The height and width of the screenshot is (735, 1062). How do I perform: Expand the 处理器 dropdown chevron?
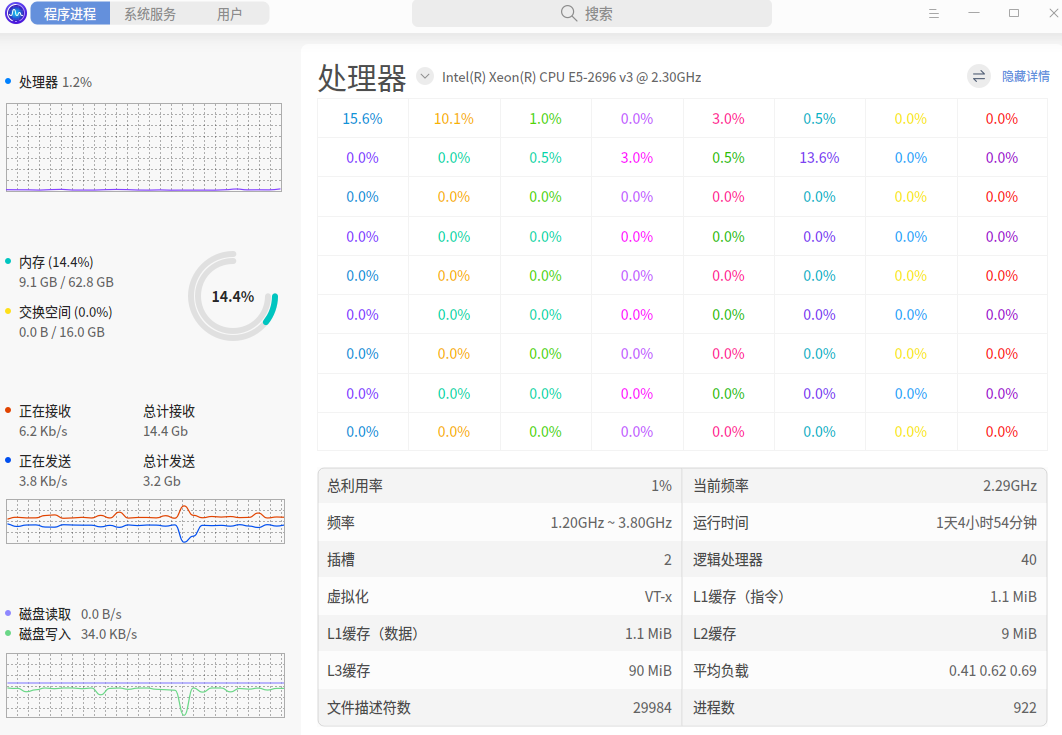425,76
